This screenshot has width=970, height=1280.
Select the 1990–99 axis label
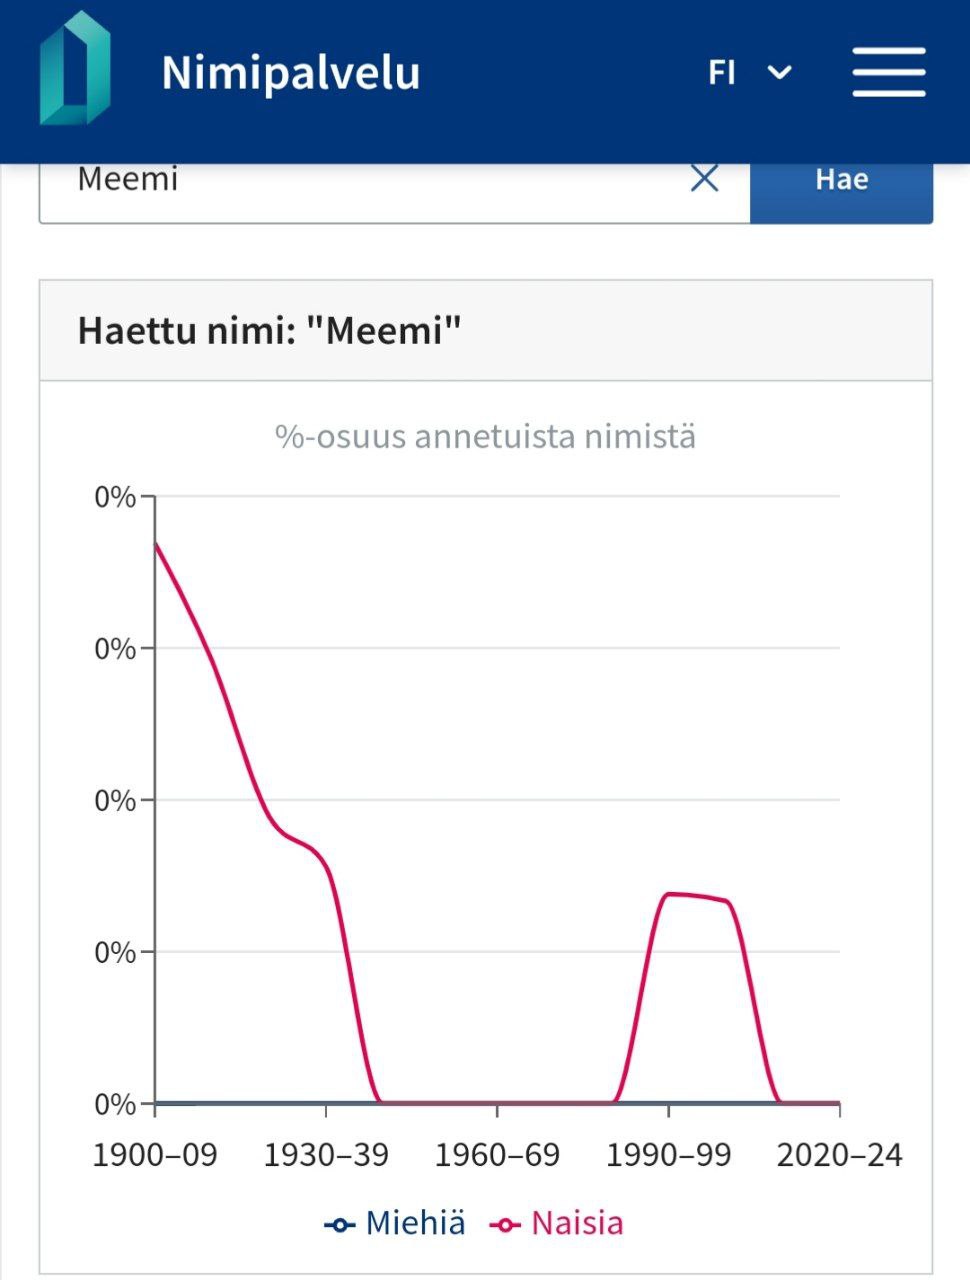tap(668, 1155)
